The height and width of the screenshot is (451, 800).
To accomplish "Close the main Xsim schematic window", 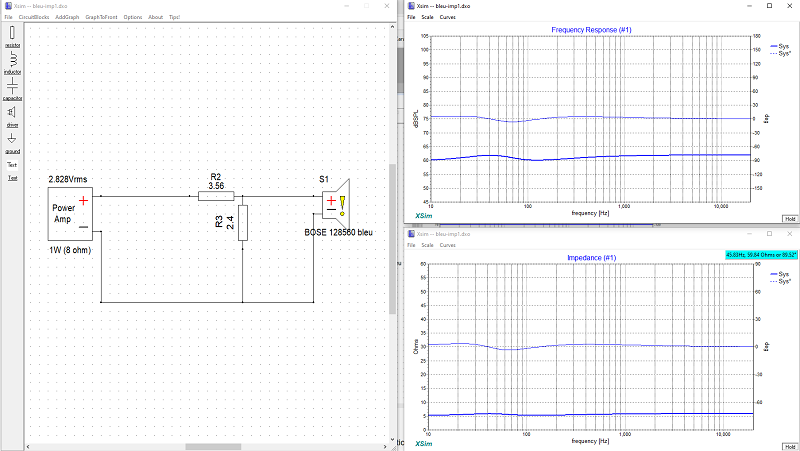I will click(387, 6).
